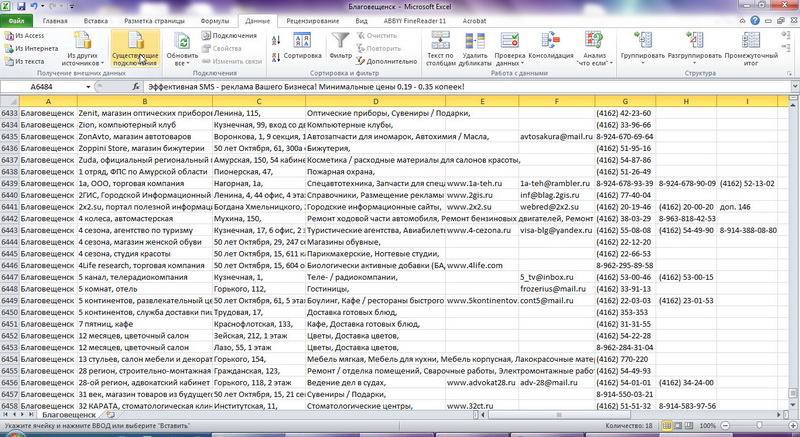This screenshot has height=437, width=800.
Task: Select column D header
Action: tap(376, 101)
